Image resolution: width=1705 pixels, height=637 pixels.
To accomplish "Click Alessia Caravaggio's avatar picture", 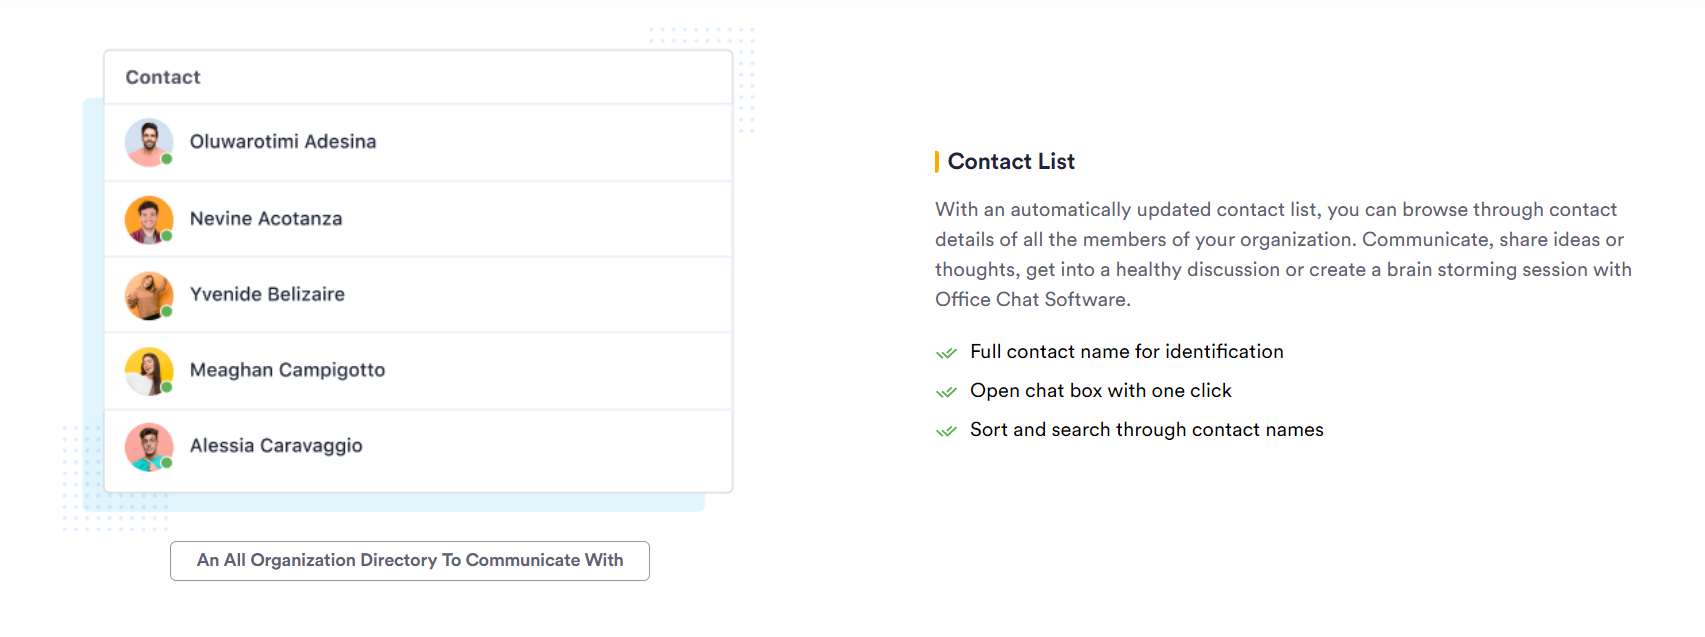I will pos(149,447).
